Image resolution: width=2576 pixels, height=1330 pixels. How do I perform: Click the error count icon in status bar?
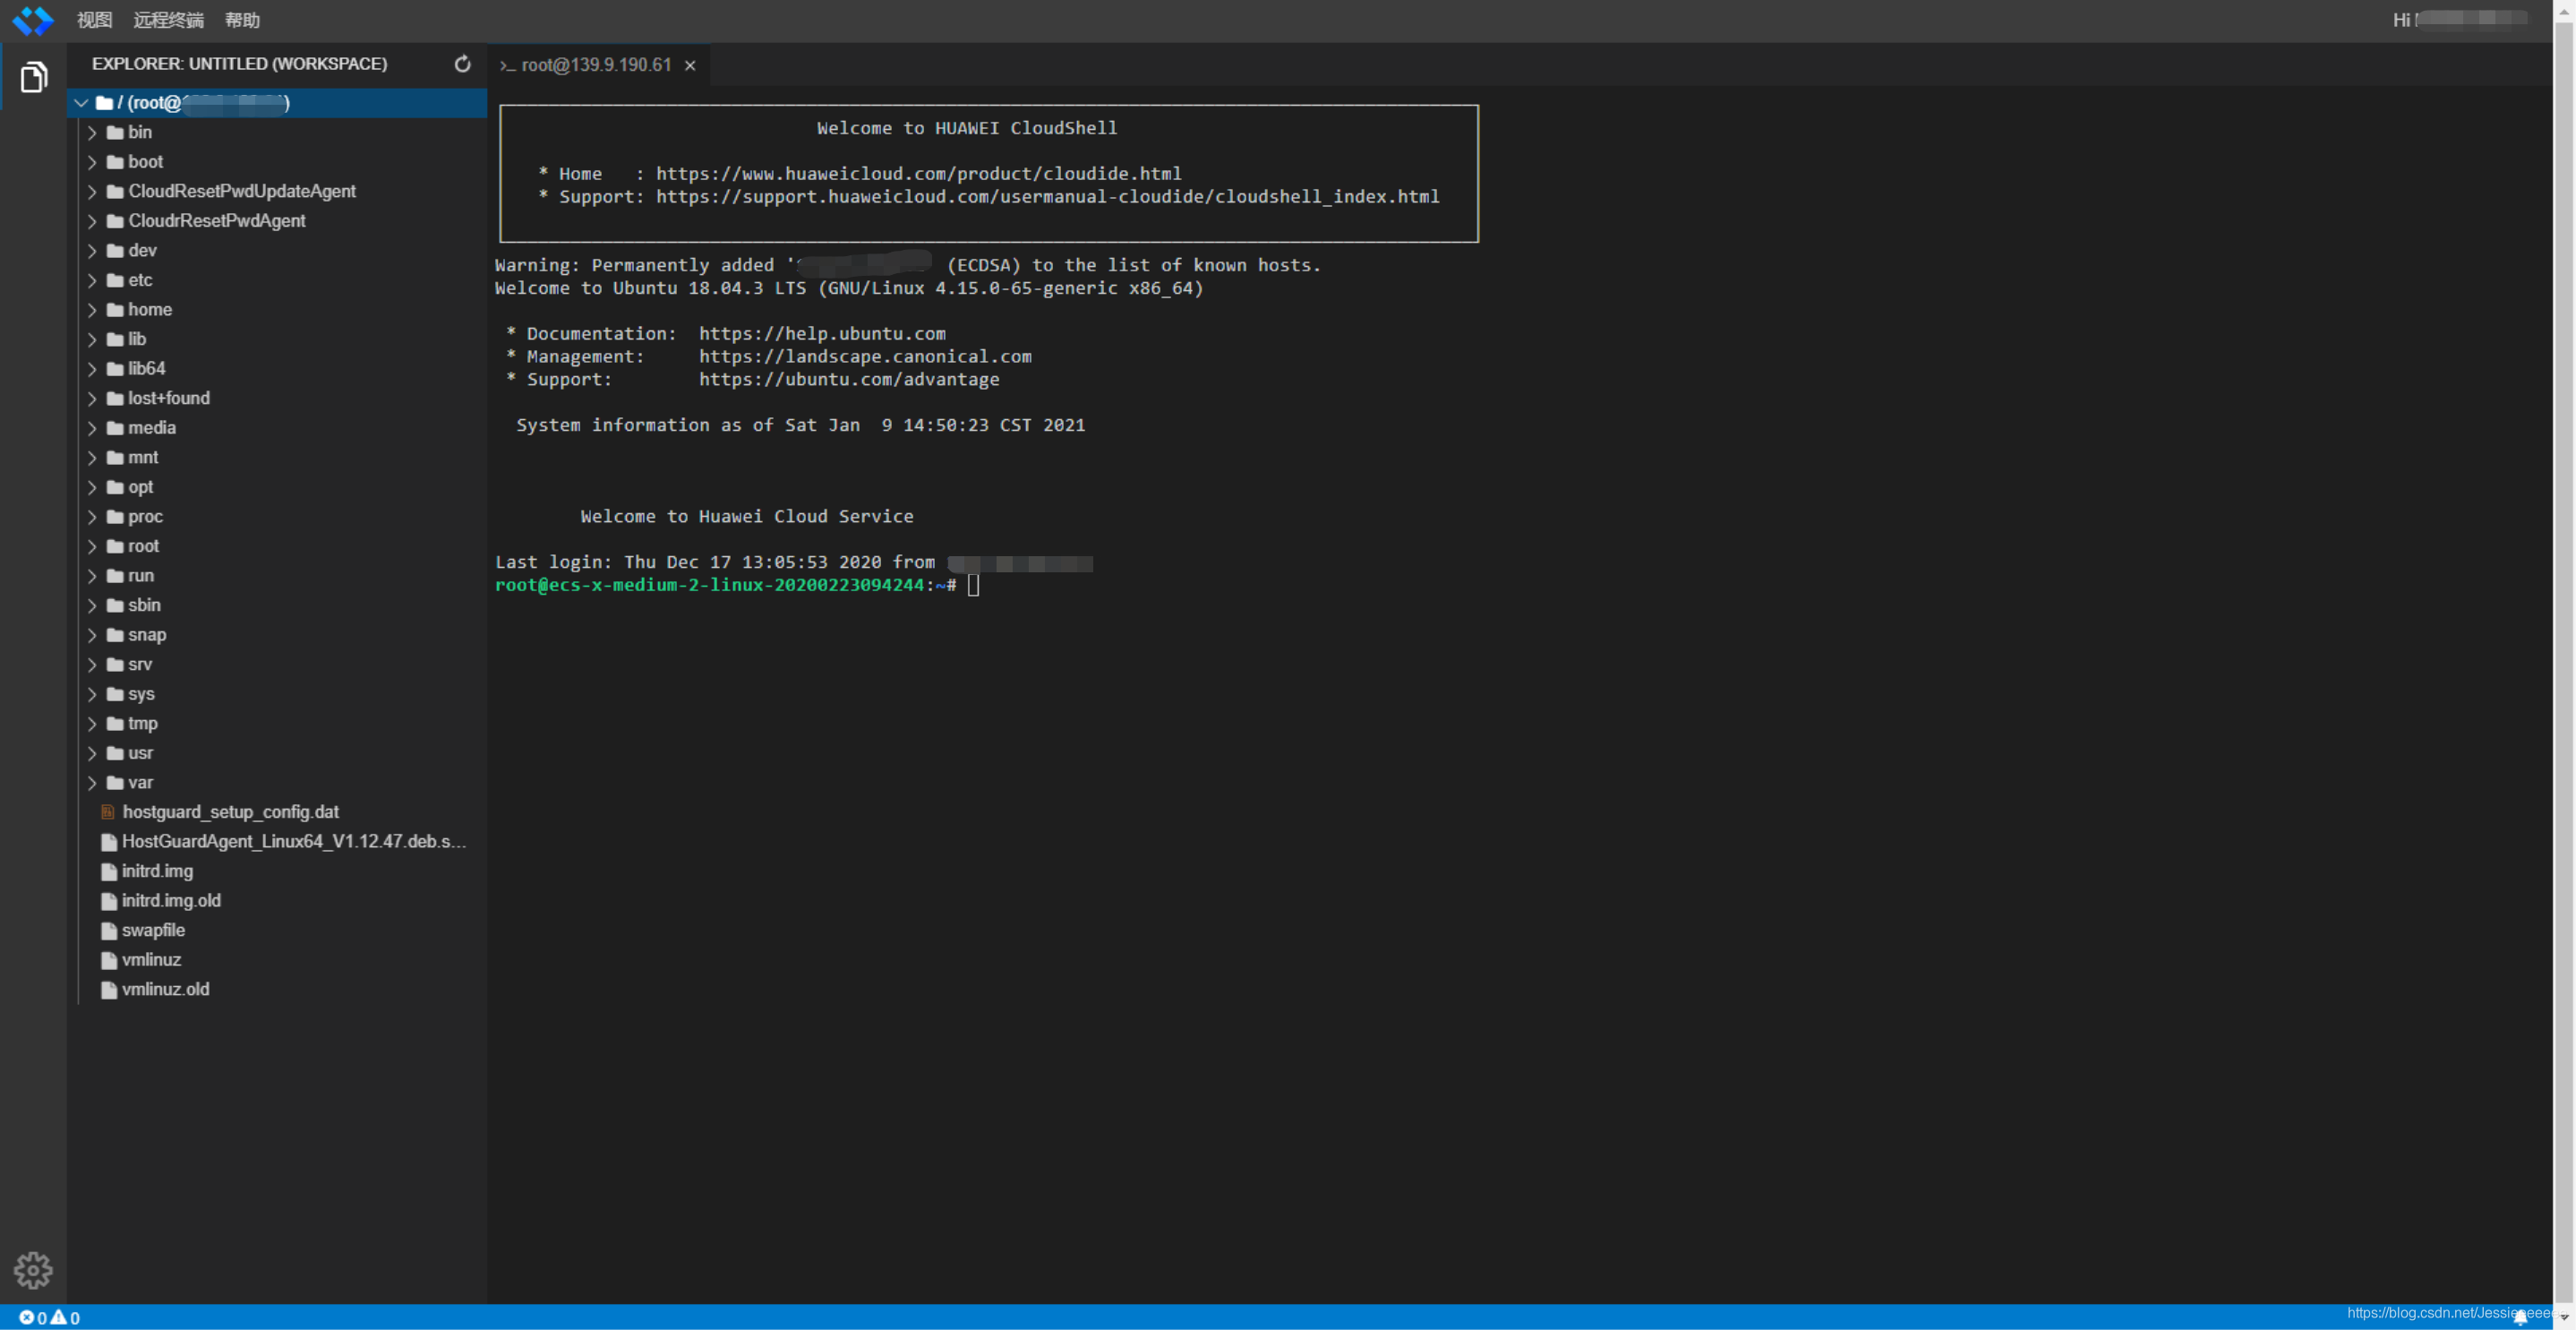(26, 1317)
